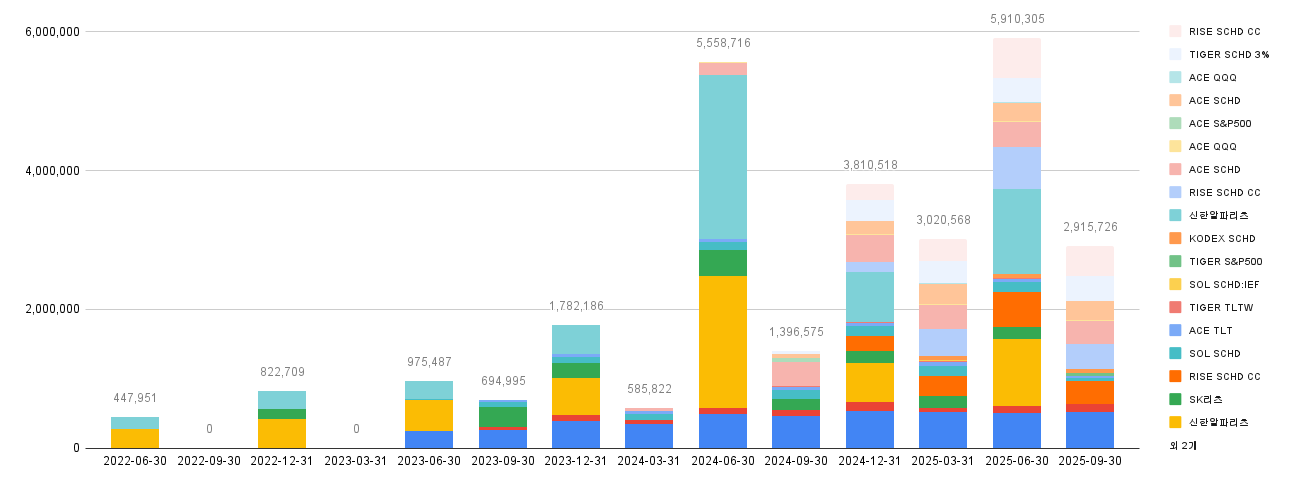This screenshot has width=1295, height=493.
Task: Select the yellow segment of 2022-06-30 bar
Action: [135, 438]
